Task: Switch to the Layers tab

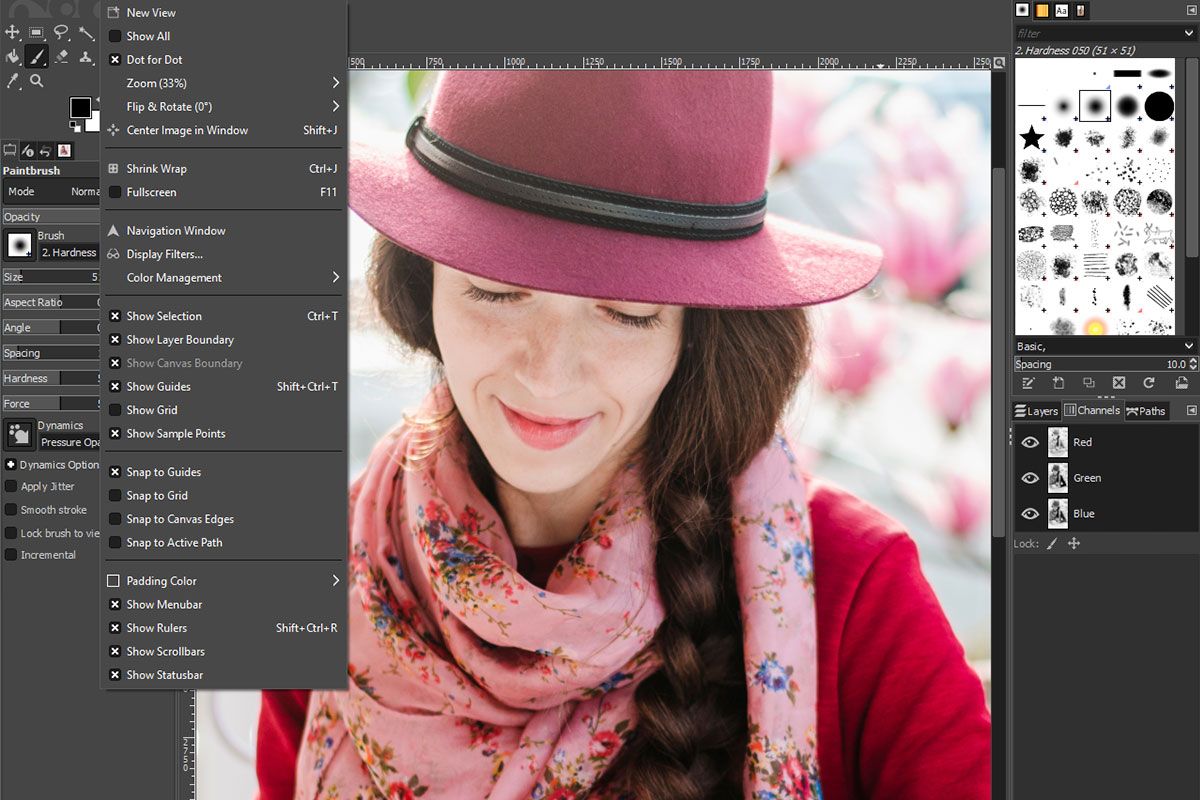Action: (x=1036, y=411)
